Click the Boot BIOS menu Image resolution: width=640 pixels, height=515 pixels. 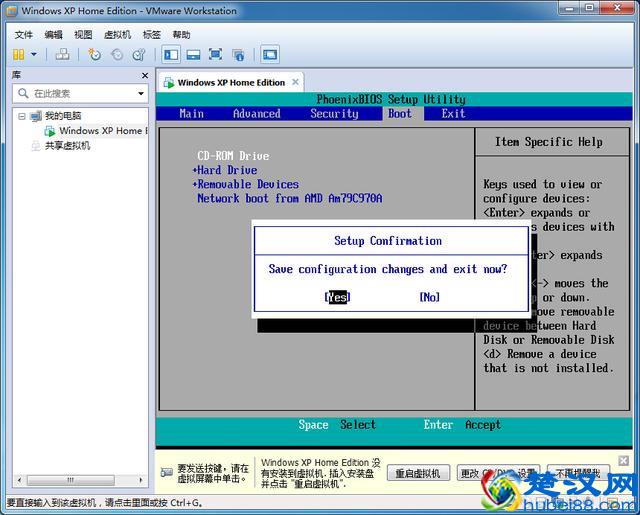[400, 113]
